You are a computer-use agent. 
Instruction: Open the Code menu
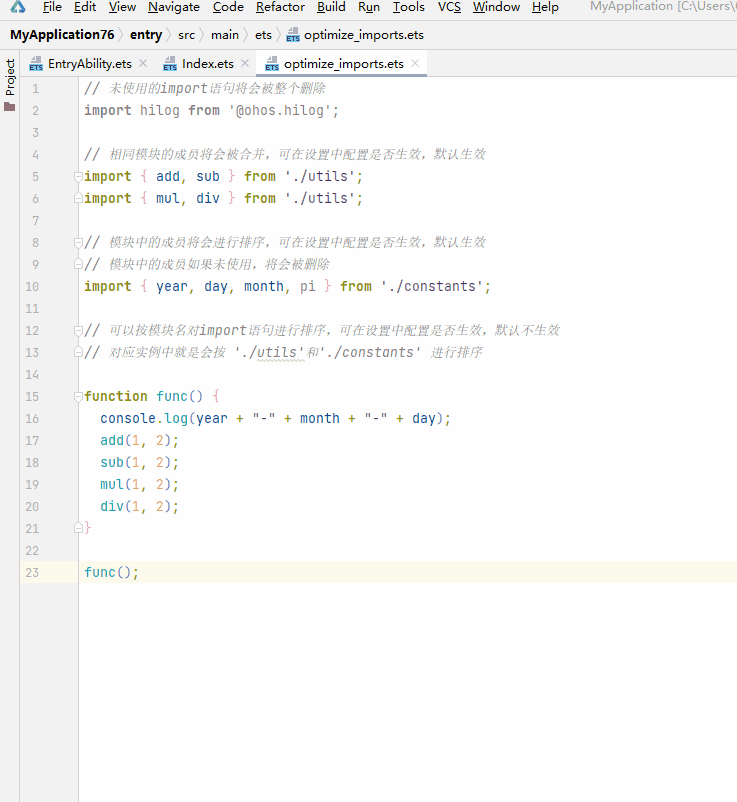[228, 7]
